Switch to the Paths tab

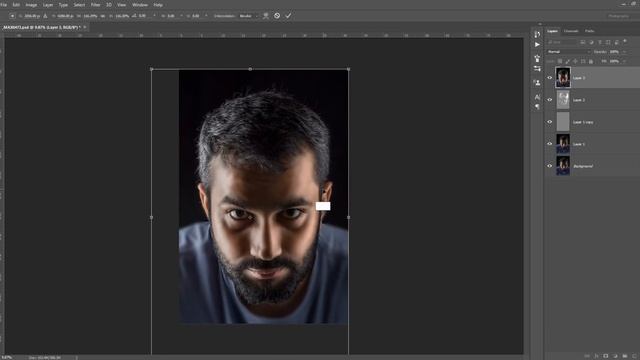click(x=589, y=31)
